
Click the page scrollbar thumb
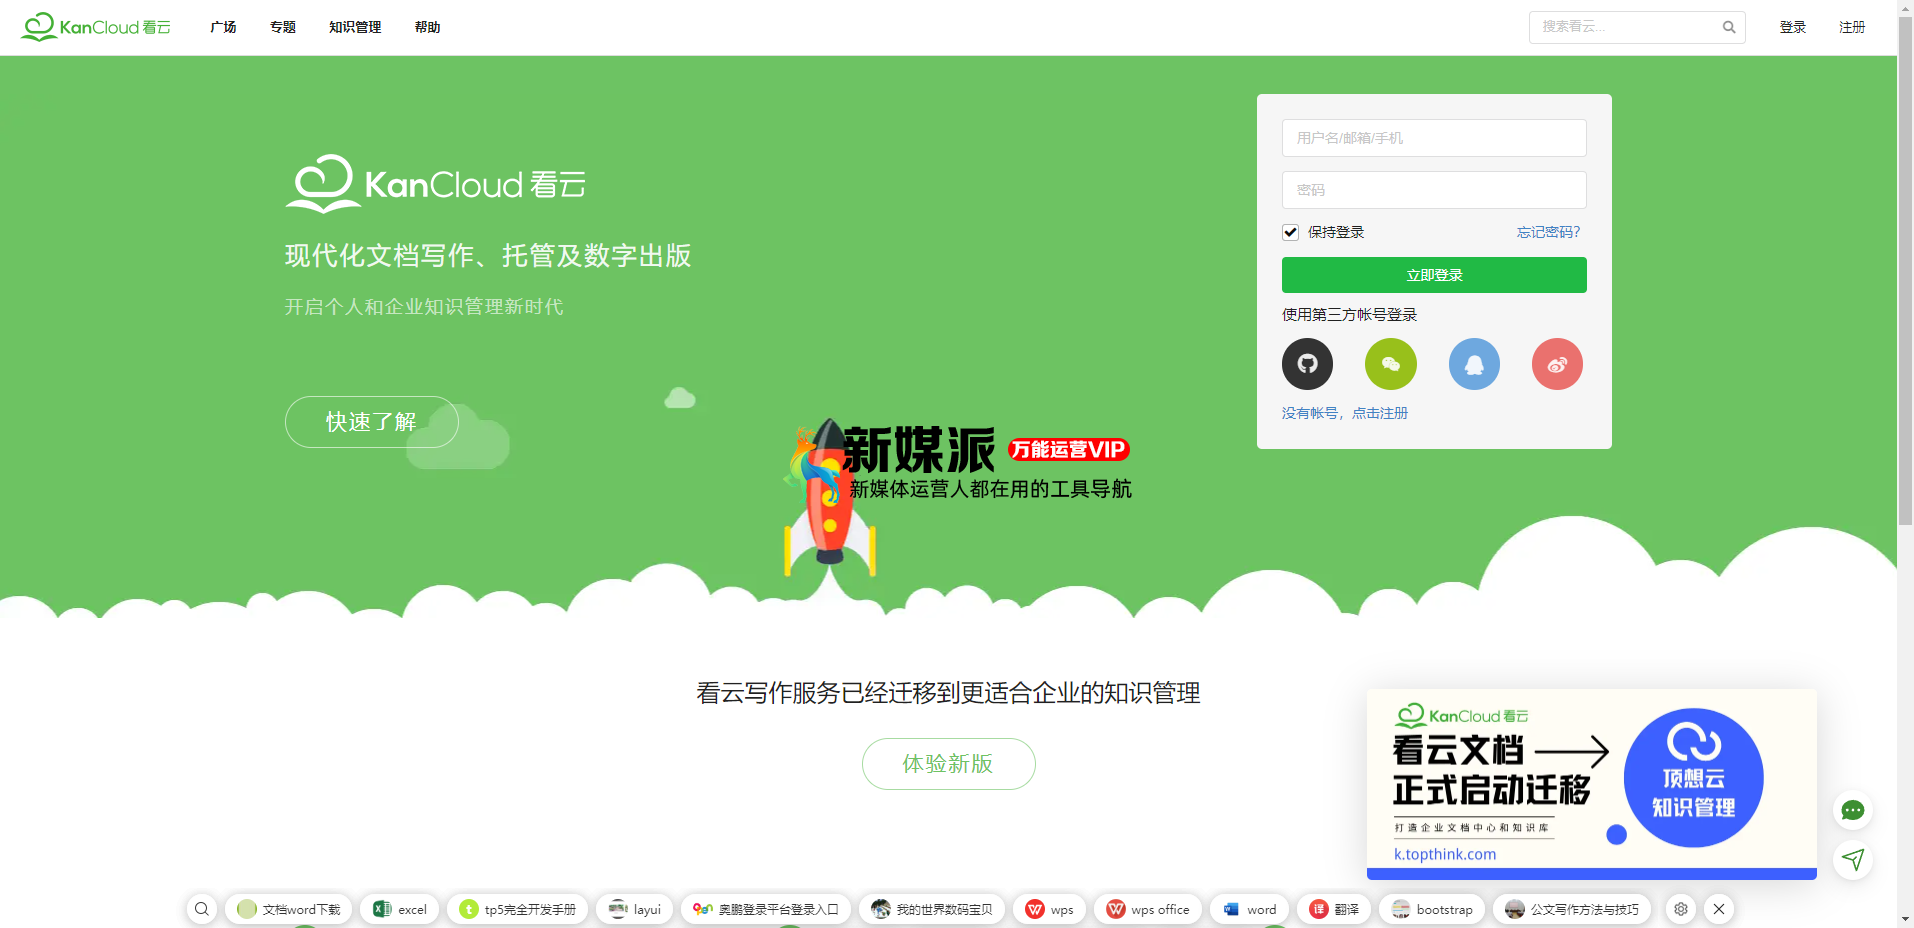pyautogui.click(x=1905, y=270)
